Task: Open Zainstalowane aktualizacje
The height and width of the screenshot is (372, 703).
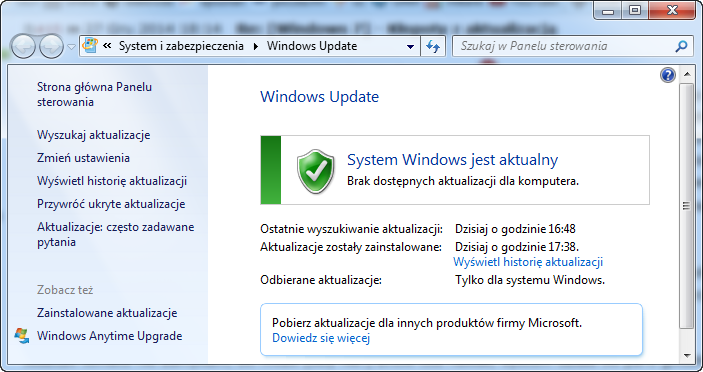Action: coord(107,313)
